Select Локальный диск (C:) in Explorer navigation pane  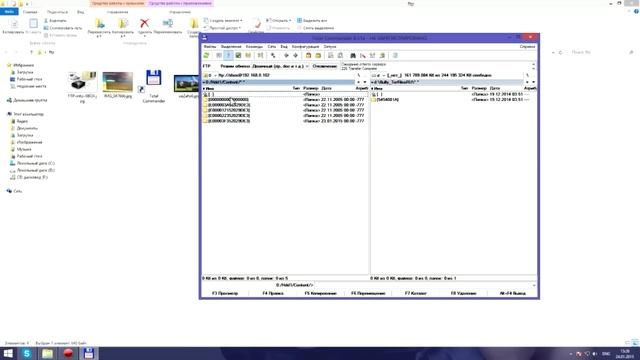(32, 163)
